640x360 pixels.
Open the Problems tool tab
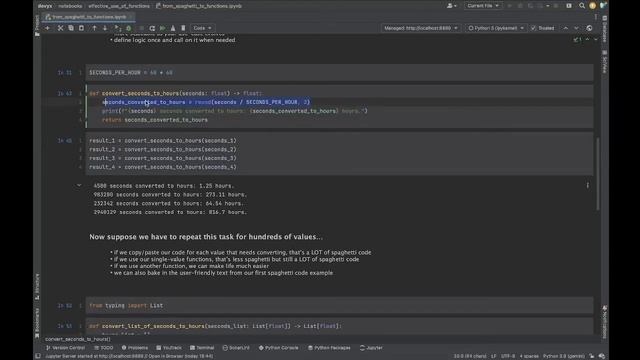[135, 348]
